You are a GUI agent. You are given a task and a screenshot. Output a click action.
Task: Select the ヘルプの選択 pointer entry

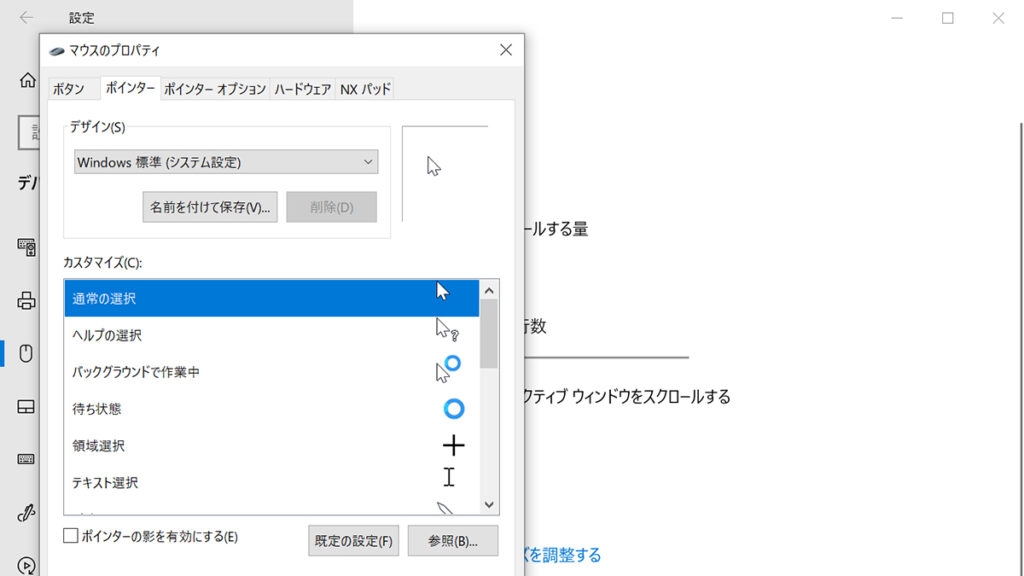250,335
